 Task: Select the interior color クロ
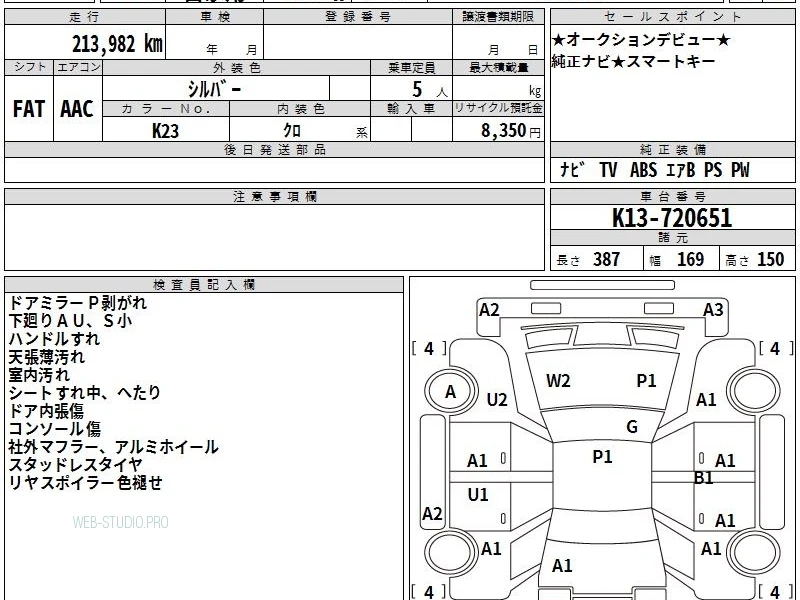coord(292,131)
